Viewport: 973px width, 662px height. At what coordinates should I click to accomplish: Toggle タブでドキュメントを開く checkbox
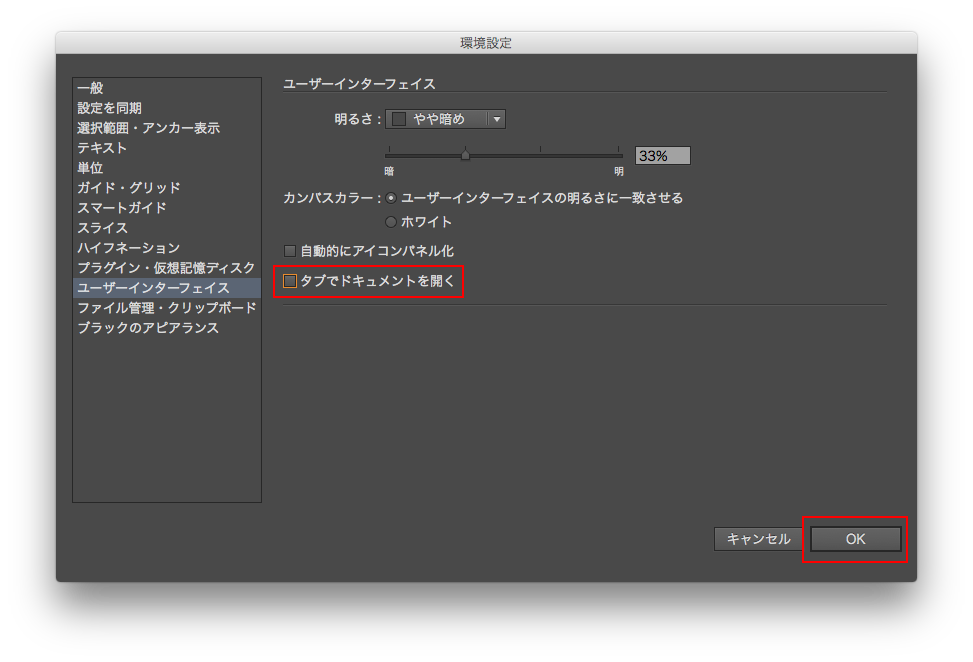290,281
